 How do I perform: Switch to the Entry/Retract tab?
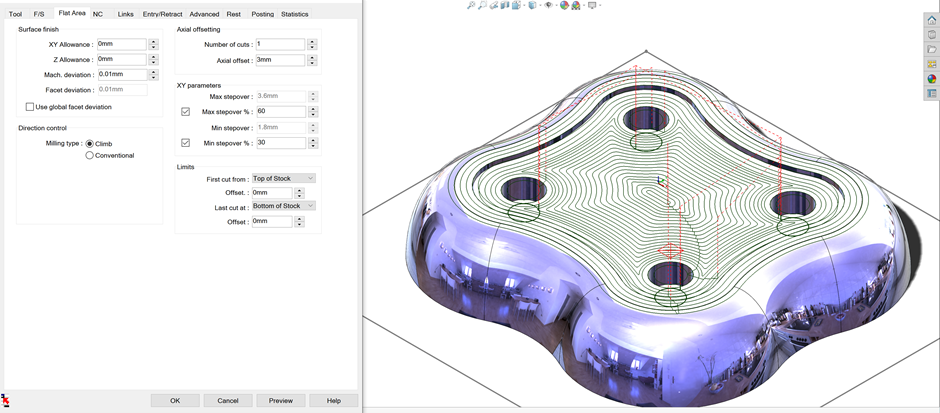(x=162, y=15)
